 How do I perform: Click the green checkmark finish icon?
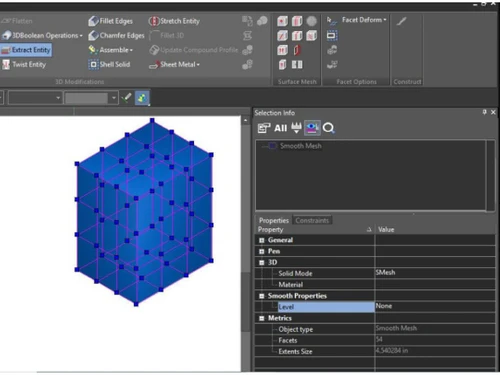click(x=126, y=98)
